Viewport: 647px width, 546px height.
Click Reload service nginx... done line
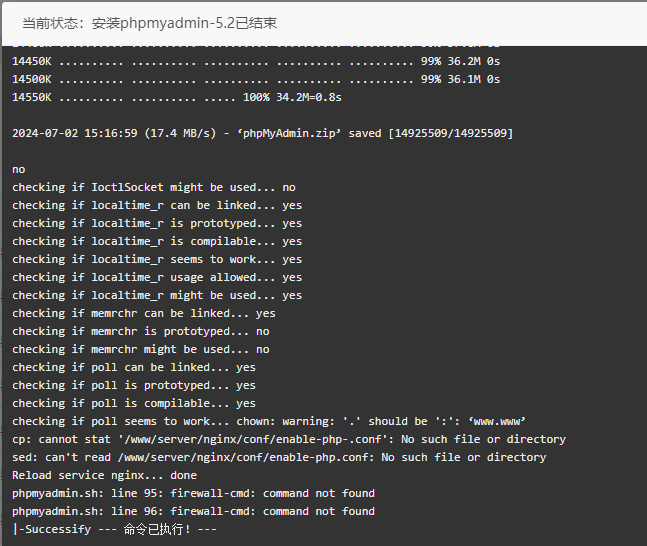tap(104, 475)
